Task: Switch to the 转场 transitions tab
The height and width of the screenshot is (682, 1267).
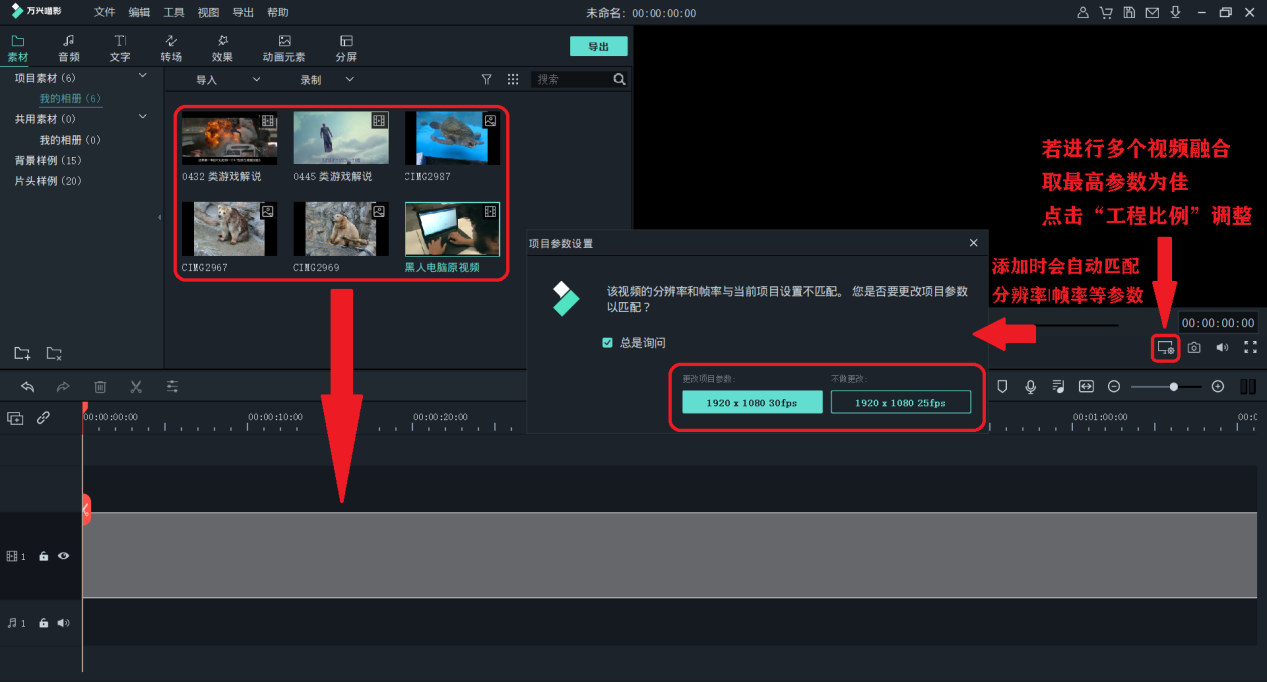Action: (x=170, y=46)
